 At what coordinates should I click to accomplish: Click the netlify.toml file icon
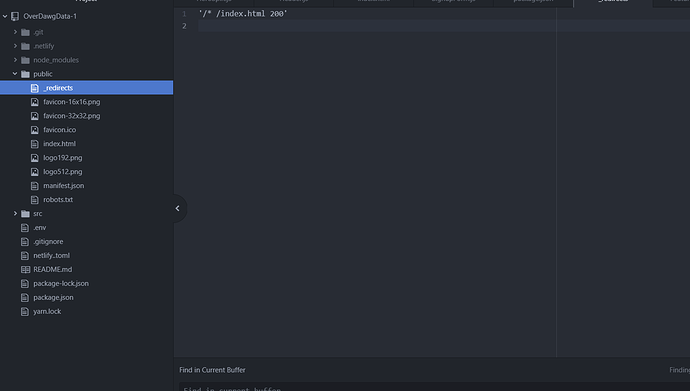point(25,256)
